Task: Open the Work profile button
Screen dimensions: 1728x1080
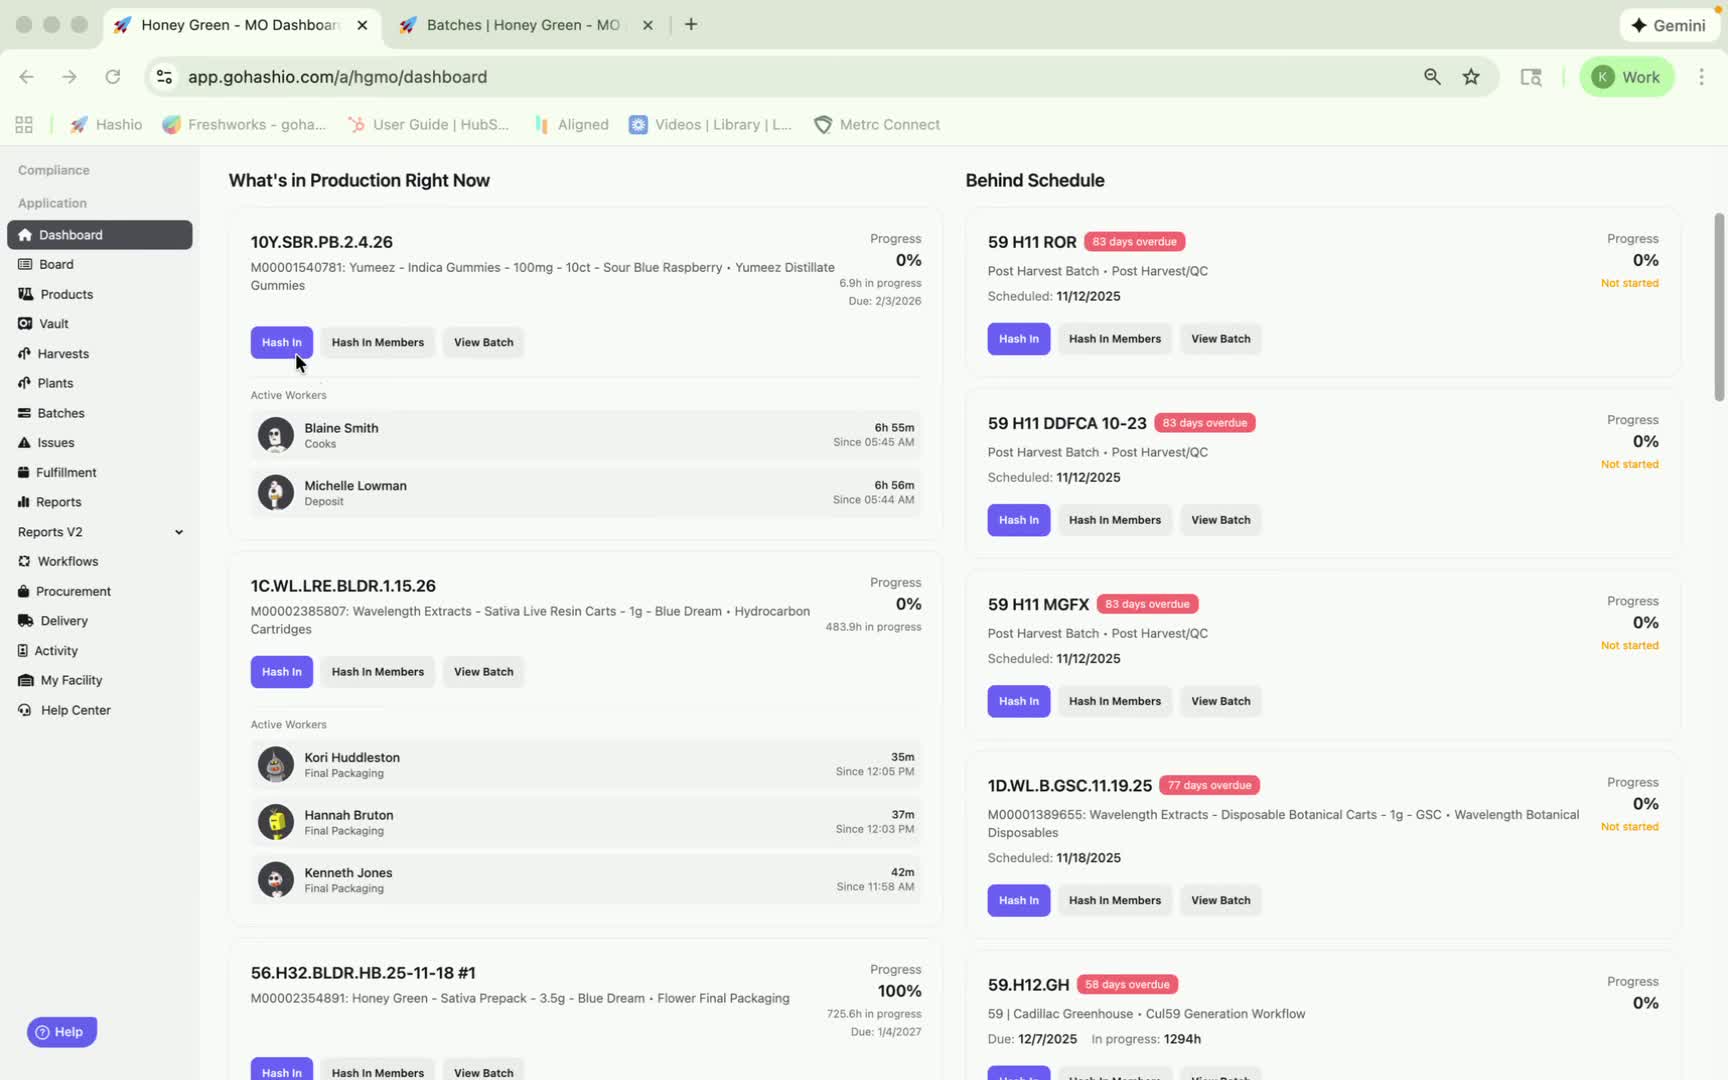Action: tap(1626, 77)
